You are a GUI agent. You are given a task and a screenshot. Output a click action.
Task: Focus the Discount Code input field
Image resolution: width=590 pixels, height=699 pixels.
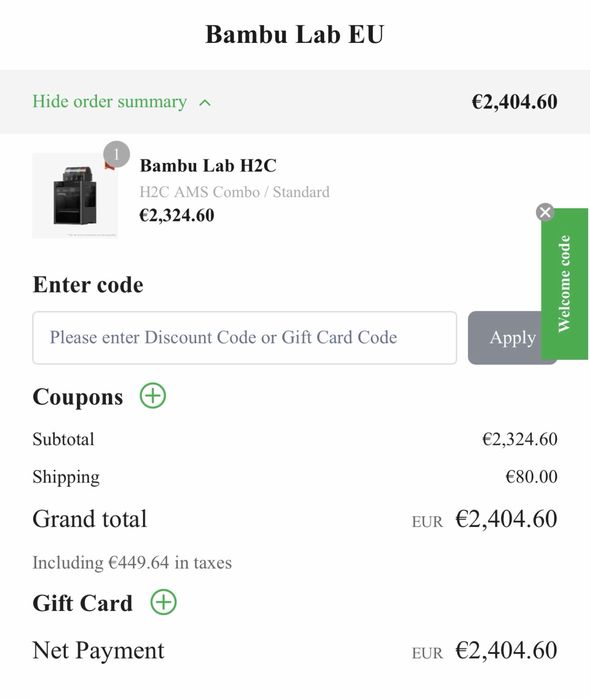click(244, 337)
